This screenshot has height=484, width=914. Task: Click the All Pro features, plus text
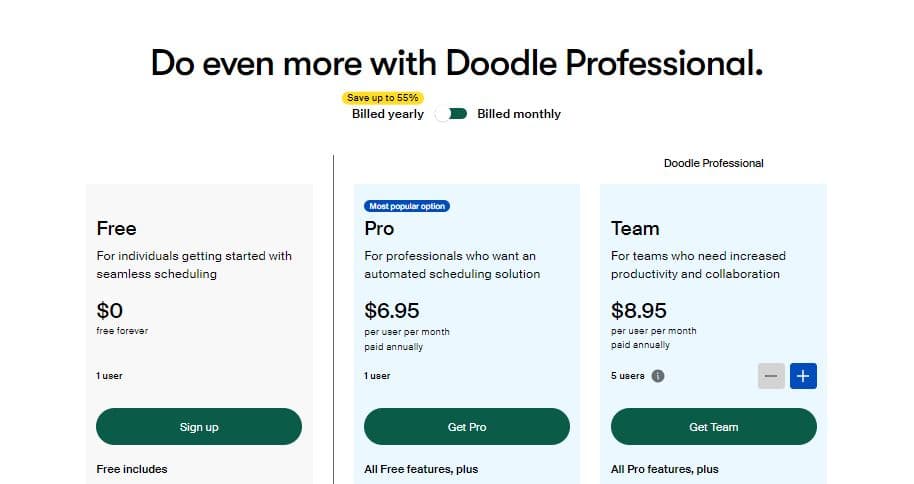click(x=664, y=469)
